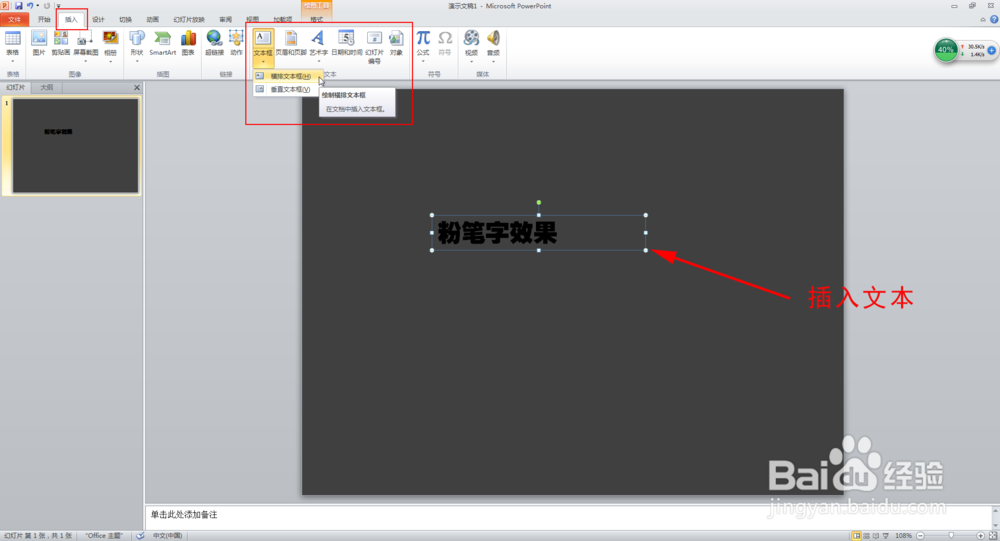Image resolution: width=1000 pixels, height=541 pixels.
Task: Insert a symbol (符号)
Action: [445, 43]
